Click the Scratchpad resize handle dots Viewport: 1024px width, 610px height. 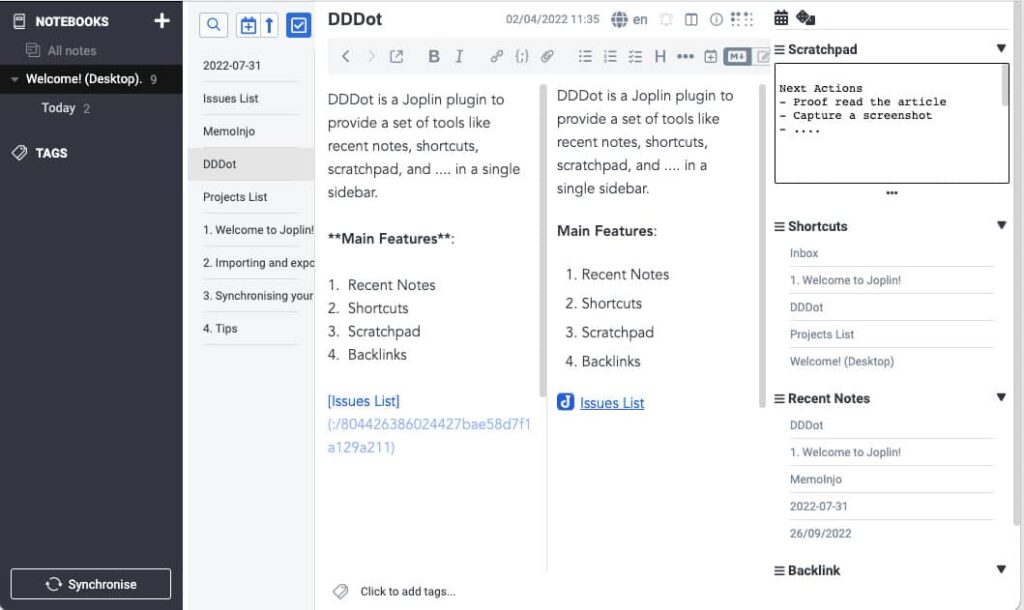pos(892,193)
